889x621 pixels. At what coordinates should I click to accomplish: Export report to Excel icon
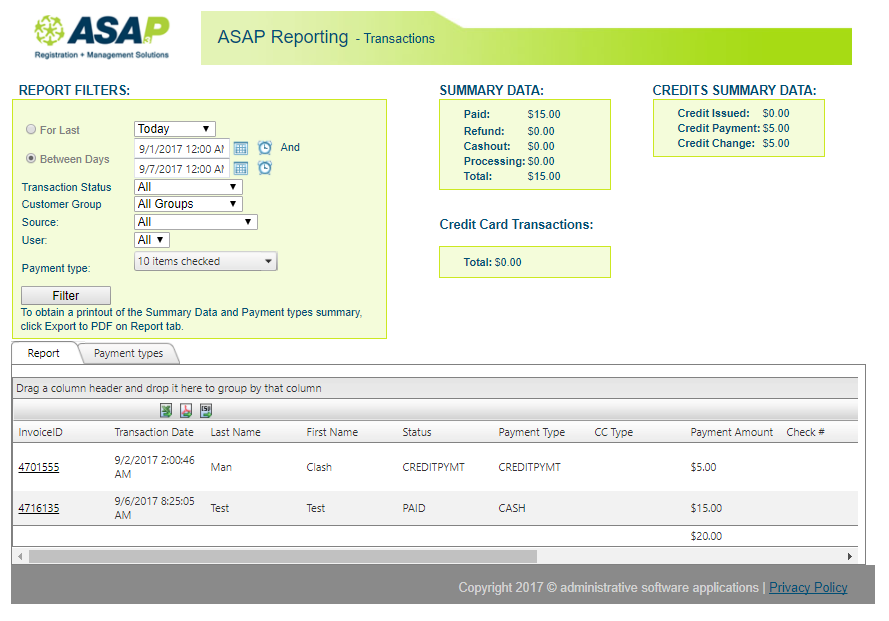pyautogui.click(x=166, y=410)
